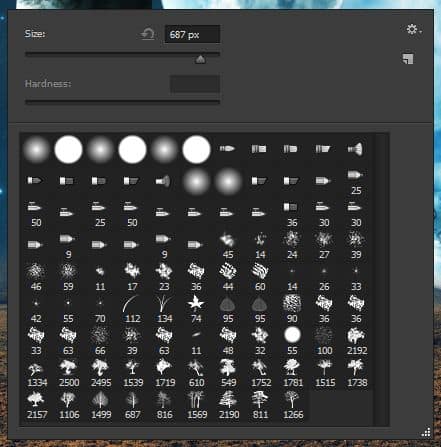This screenshot has width=441, height=447.
Task: Select the tree brush labeled 2190
Action: (x=228, y=405)
